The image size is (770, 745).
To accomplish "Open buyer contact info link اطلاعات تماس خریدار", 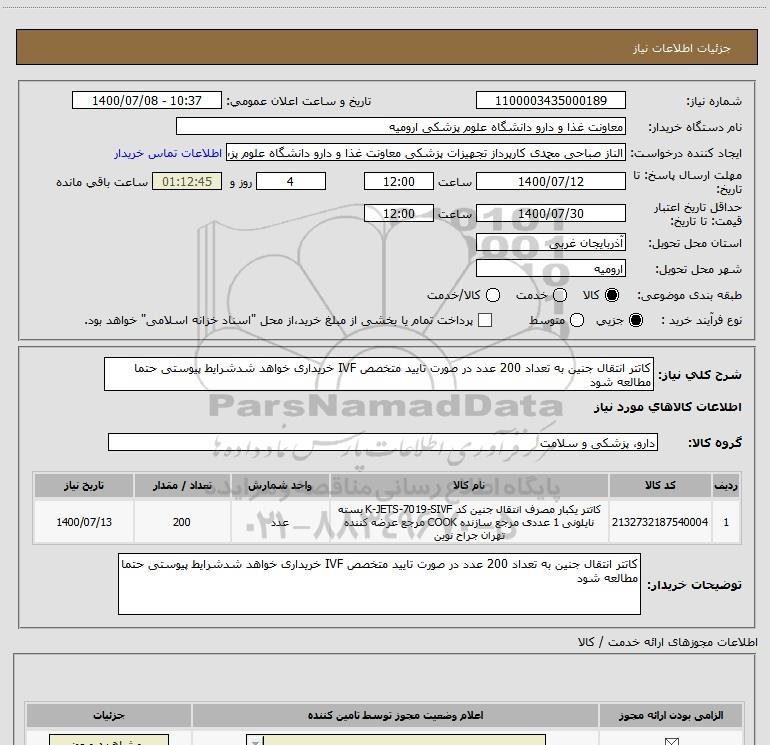I will click(168, 153).
